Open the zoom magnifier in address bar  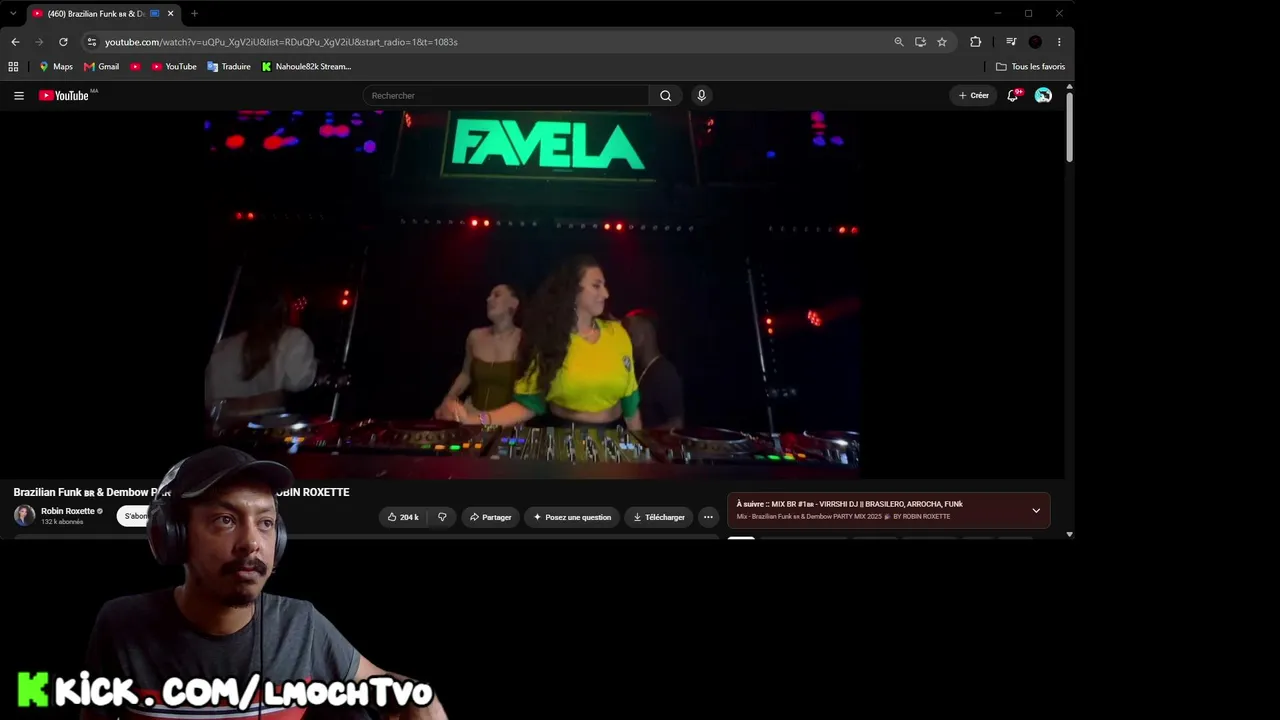(898, 42)
